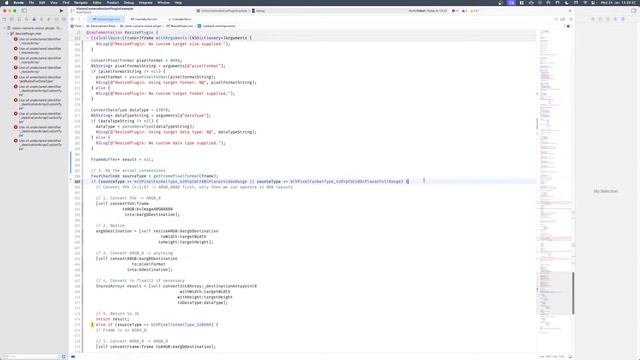The height and width of the screenshot is (360, 640).
Task: Click the related items icon before tabs
Action: [x=72, y=19]
